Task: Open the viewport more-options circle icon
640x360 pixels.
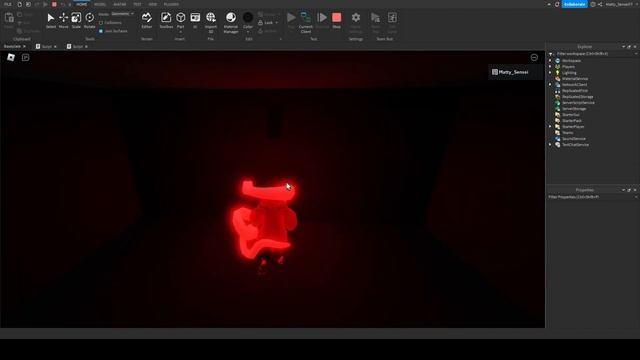Action: click(x=534, y=58)
